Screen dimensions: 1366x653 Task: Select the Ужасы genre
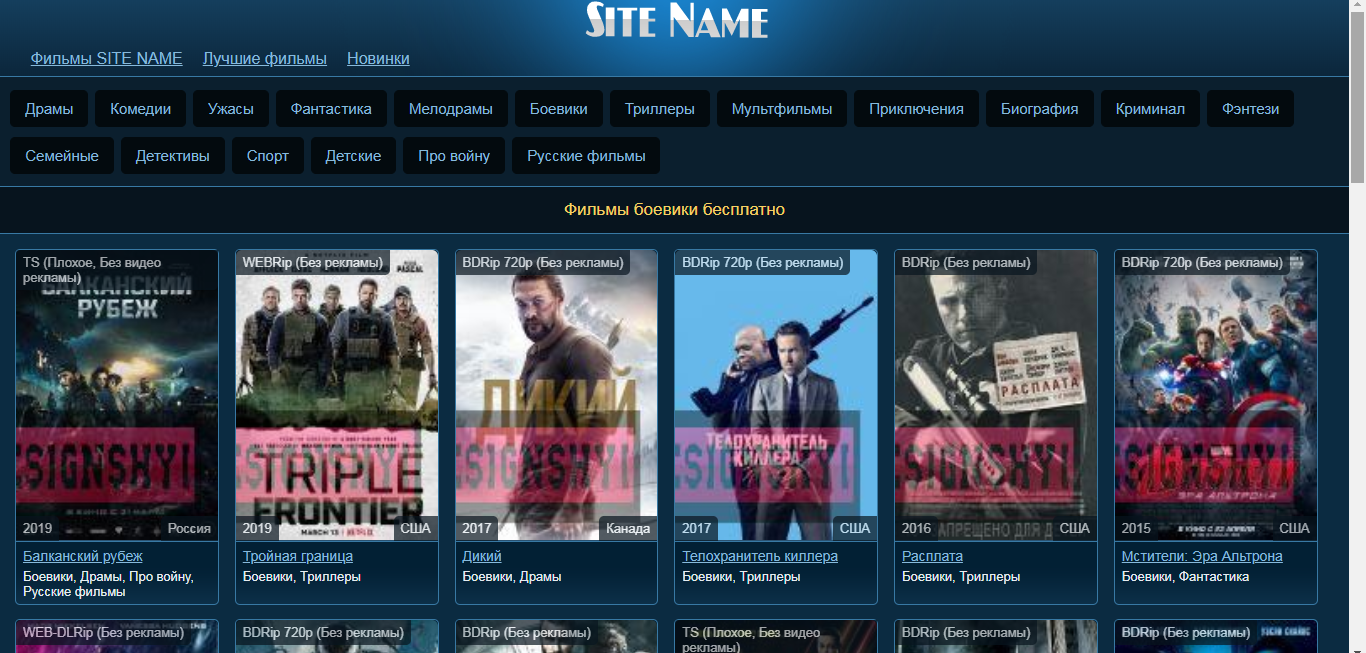[231, 109]
